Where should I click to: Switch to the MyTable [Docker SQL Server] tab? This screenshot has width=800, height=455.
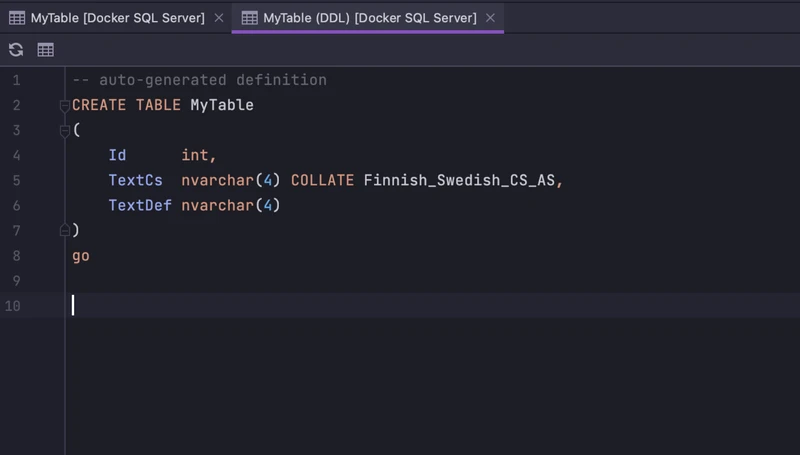click(x=117, y=18)
